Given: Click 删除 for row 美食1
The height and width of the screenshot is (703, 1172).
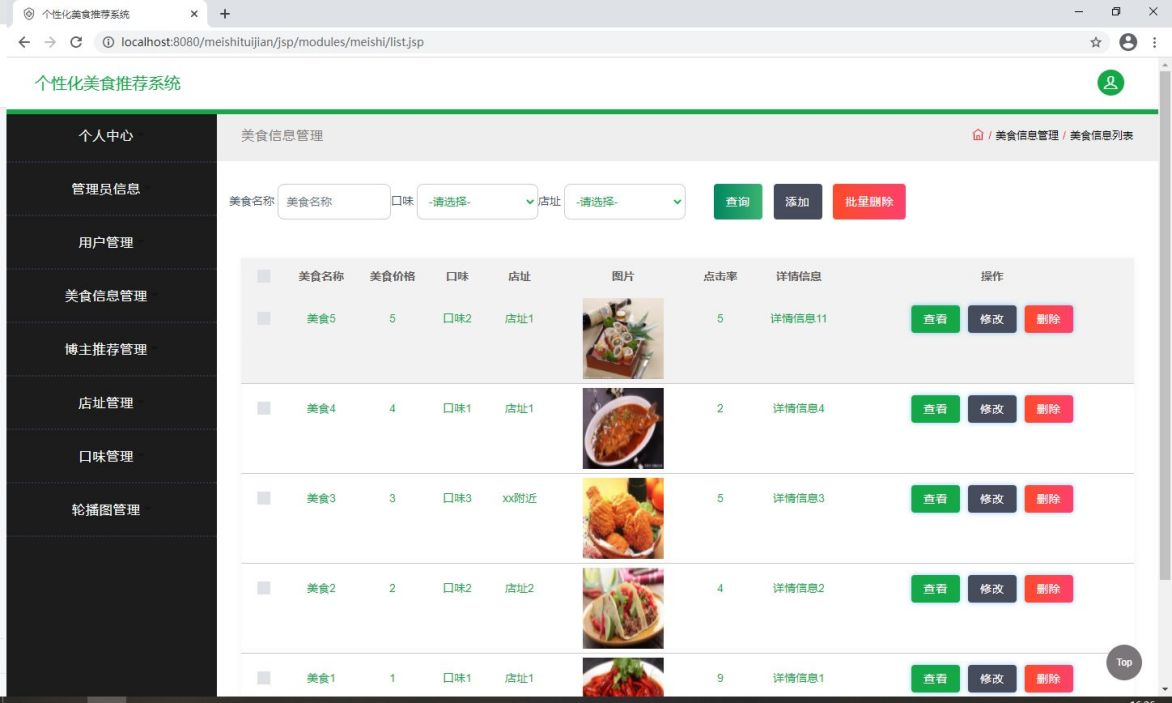Looking at the screenshot, I should coord(1049,678).
